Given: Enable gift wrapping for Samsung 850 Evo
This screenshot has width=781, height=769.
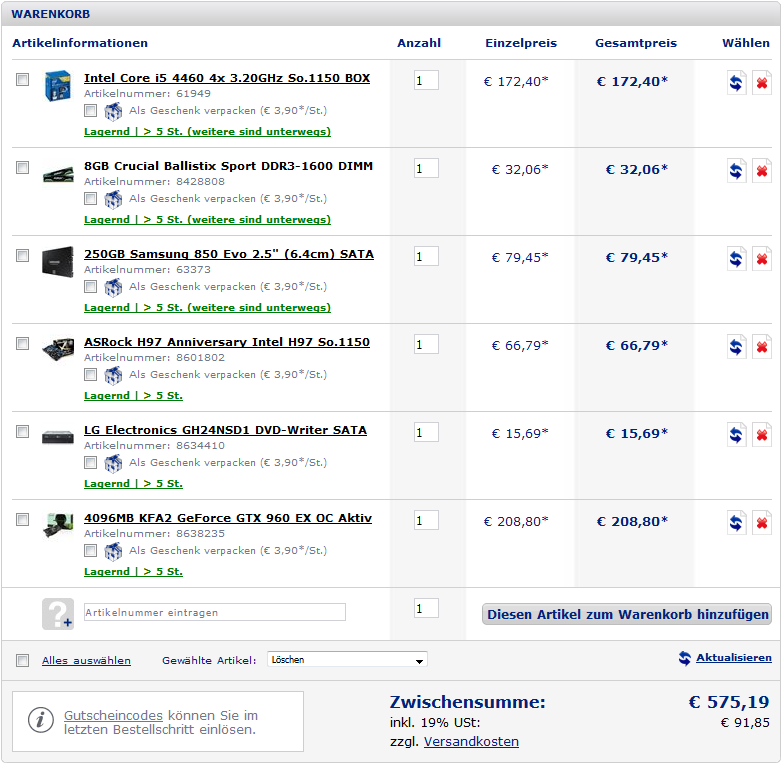Looking at the screenshot, I should click(x=90, y=286).
